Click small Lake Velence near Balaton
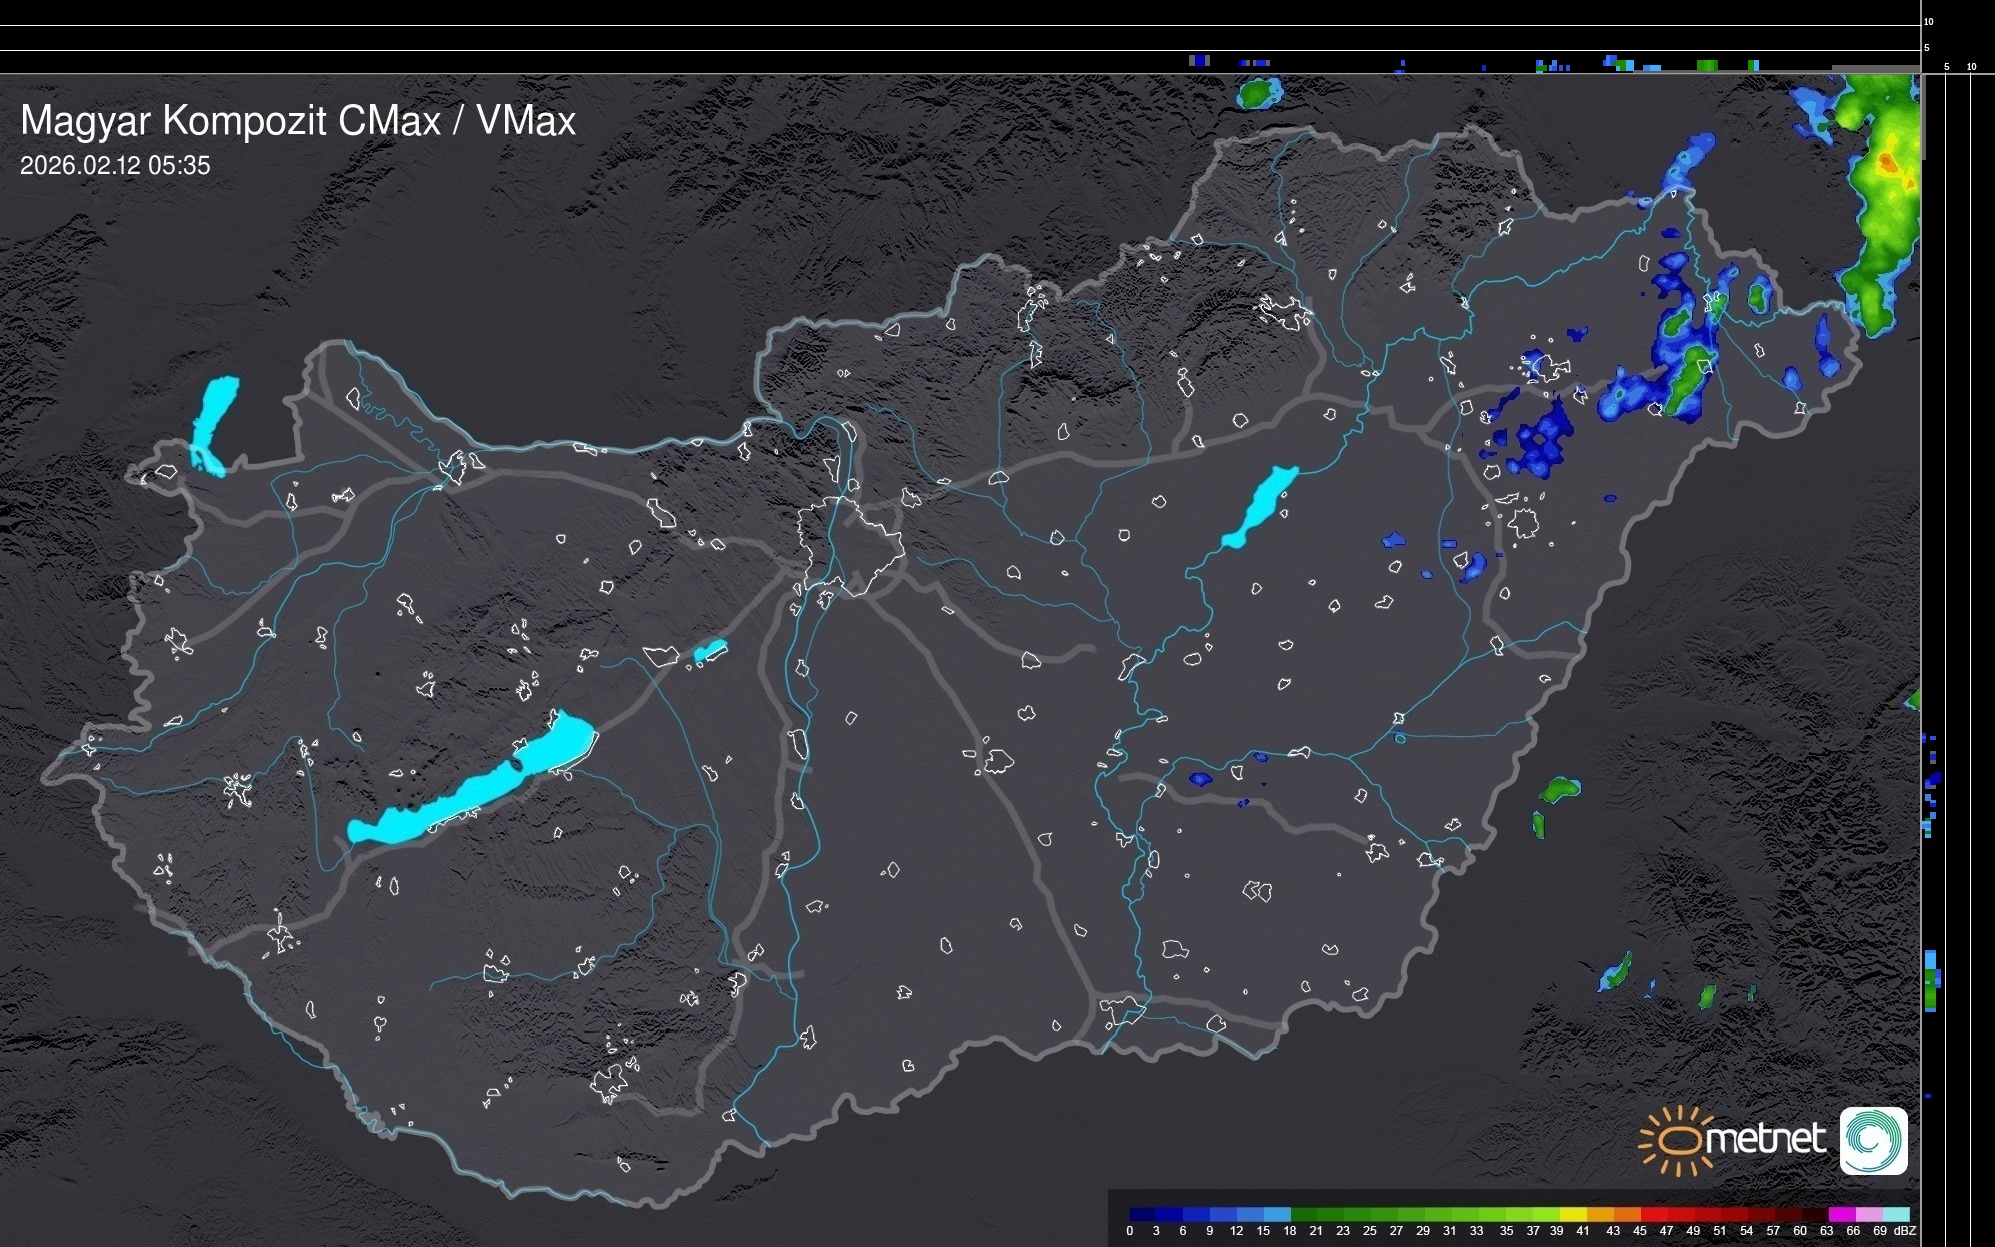 tap(710, 651)
